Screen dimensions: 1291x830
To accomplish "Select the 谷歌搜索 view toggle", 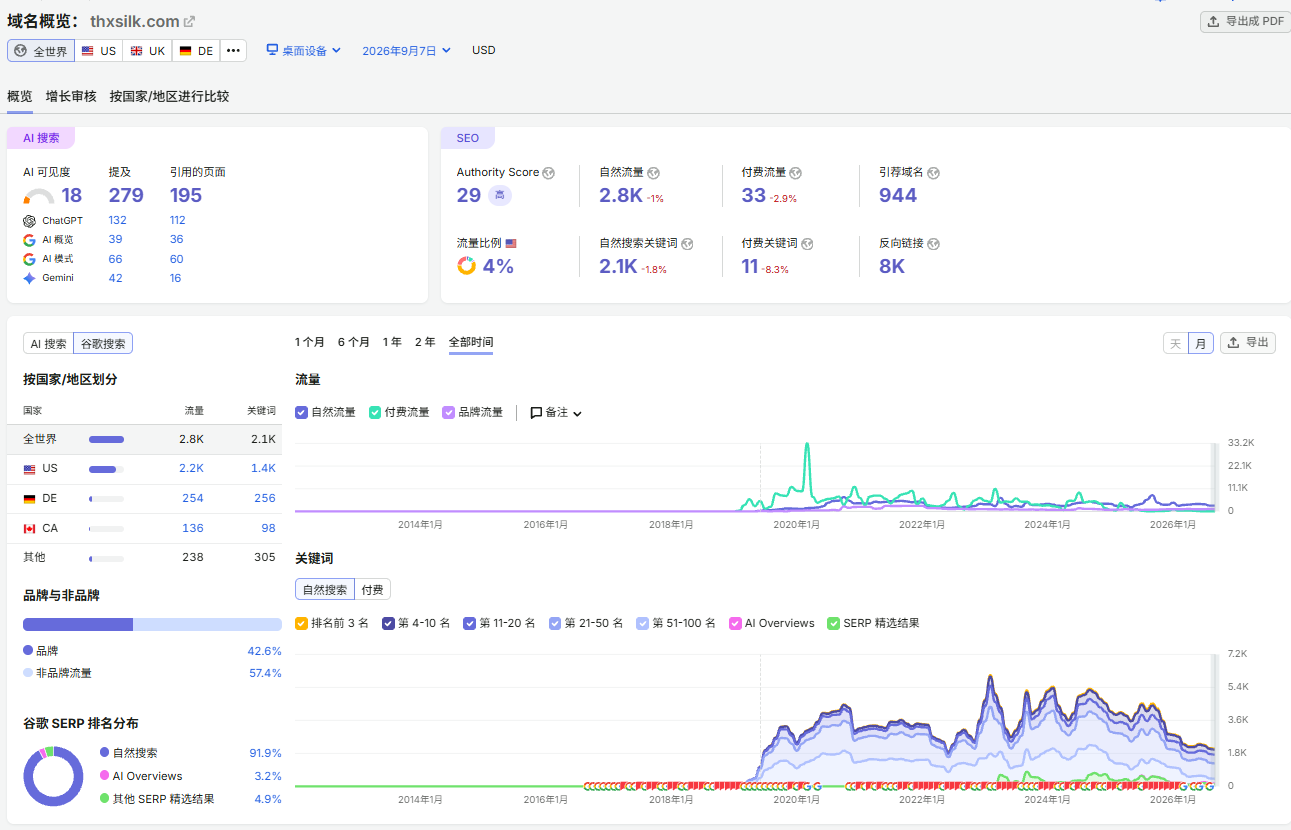I will 103,343.
